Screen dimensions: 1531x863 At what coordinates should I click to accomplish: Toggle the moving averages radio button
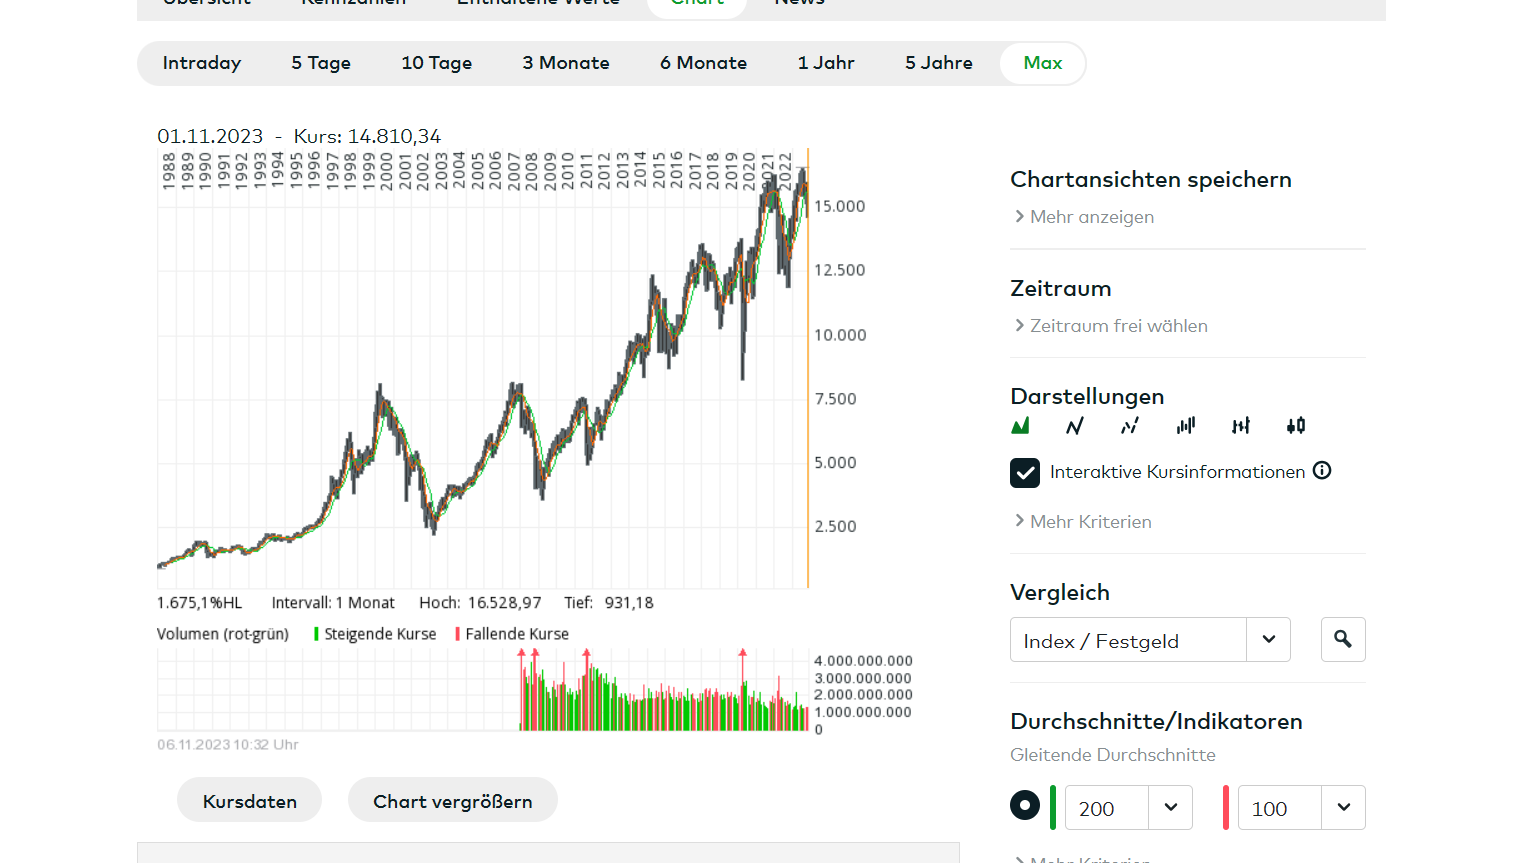[1025, 805]
